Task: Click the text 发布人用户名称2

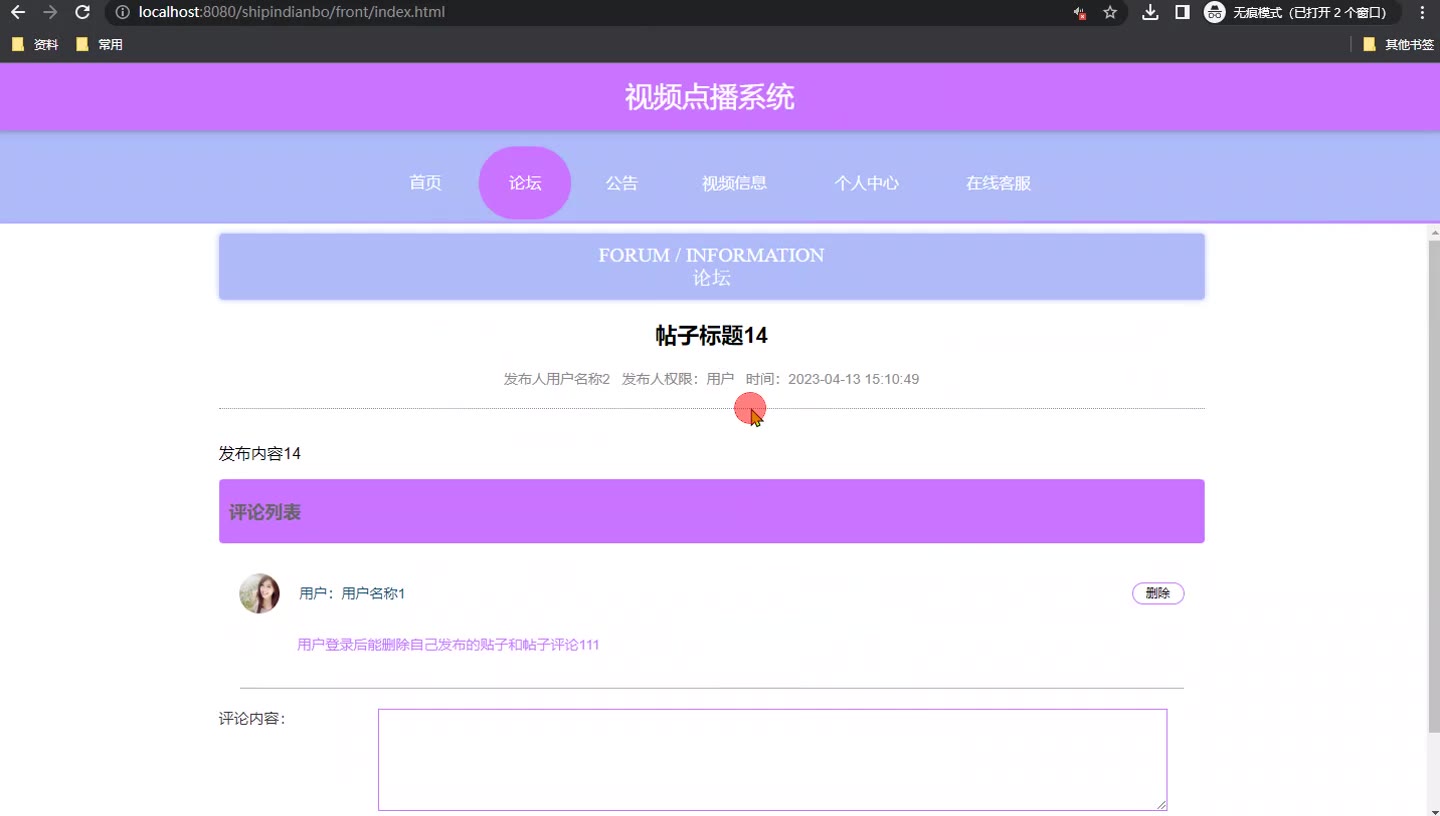Action: [x=557, y=379]
